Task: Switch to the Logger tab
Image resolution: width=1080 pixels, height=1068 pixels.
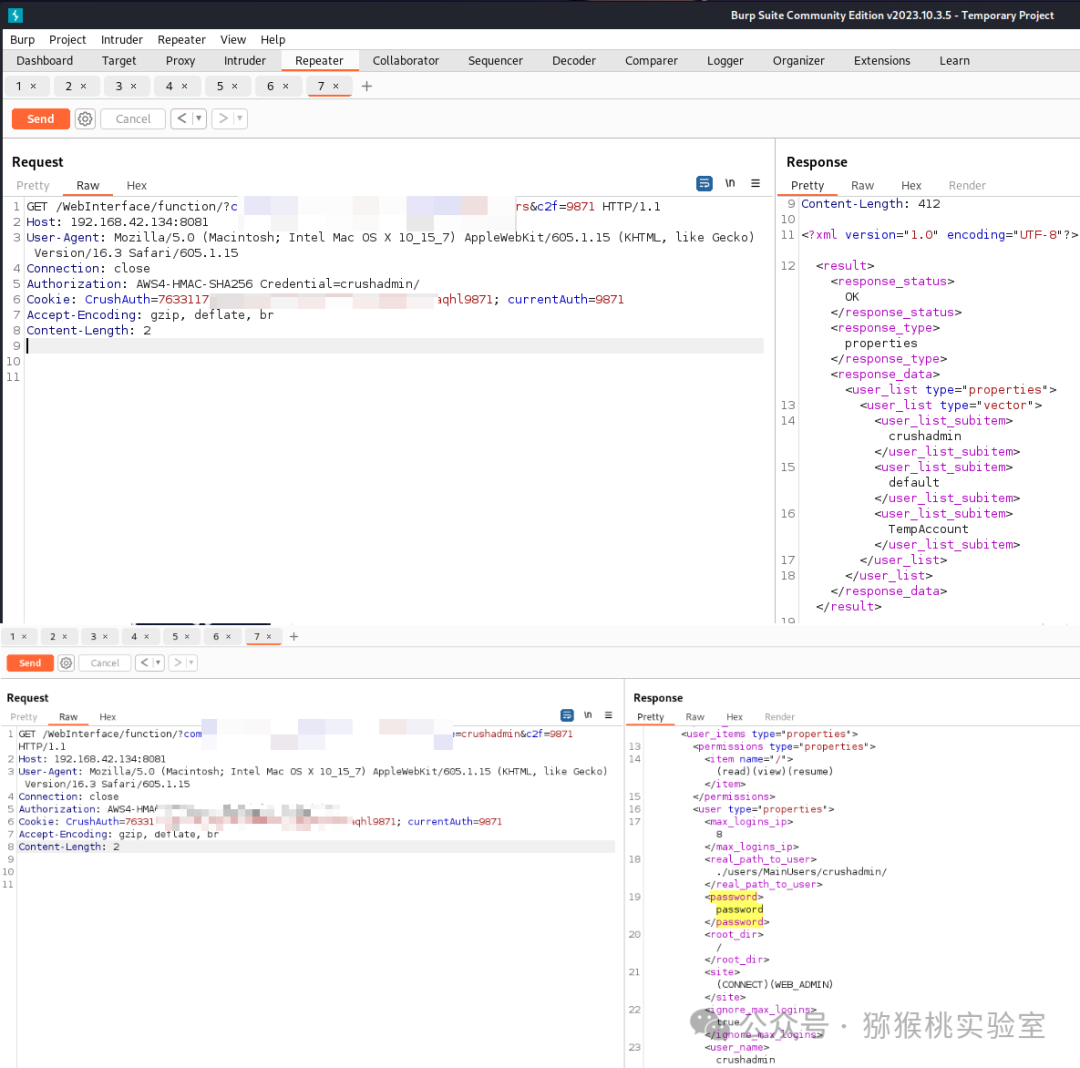Action: click(x=725, y=61)
